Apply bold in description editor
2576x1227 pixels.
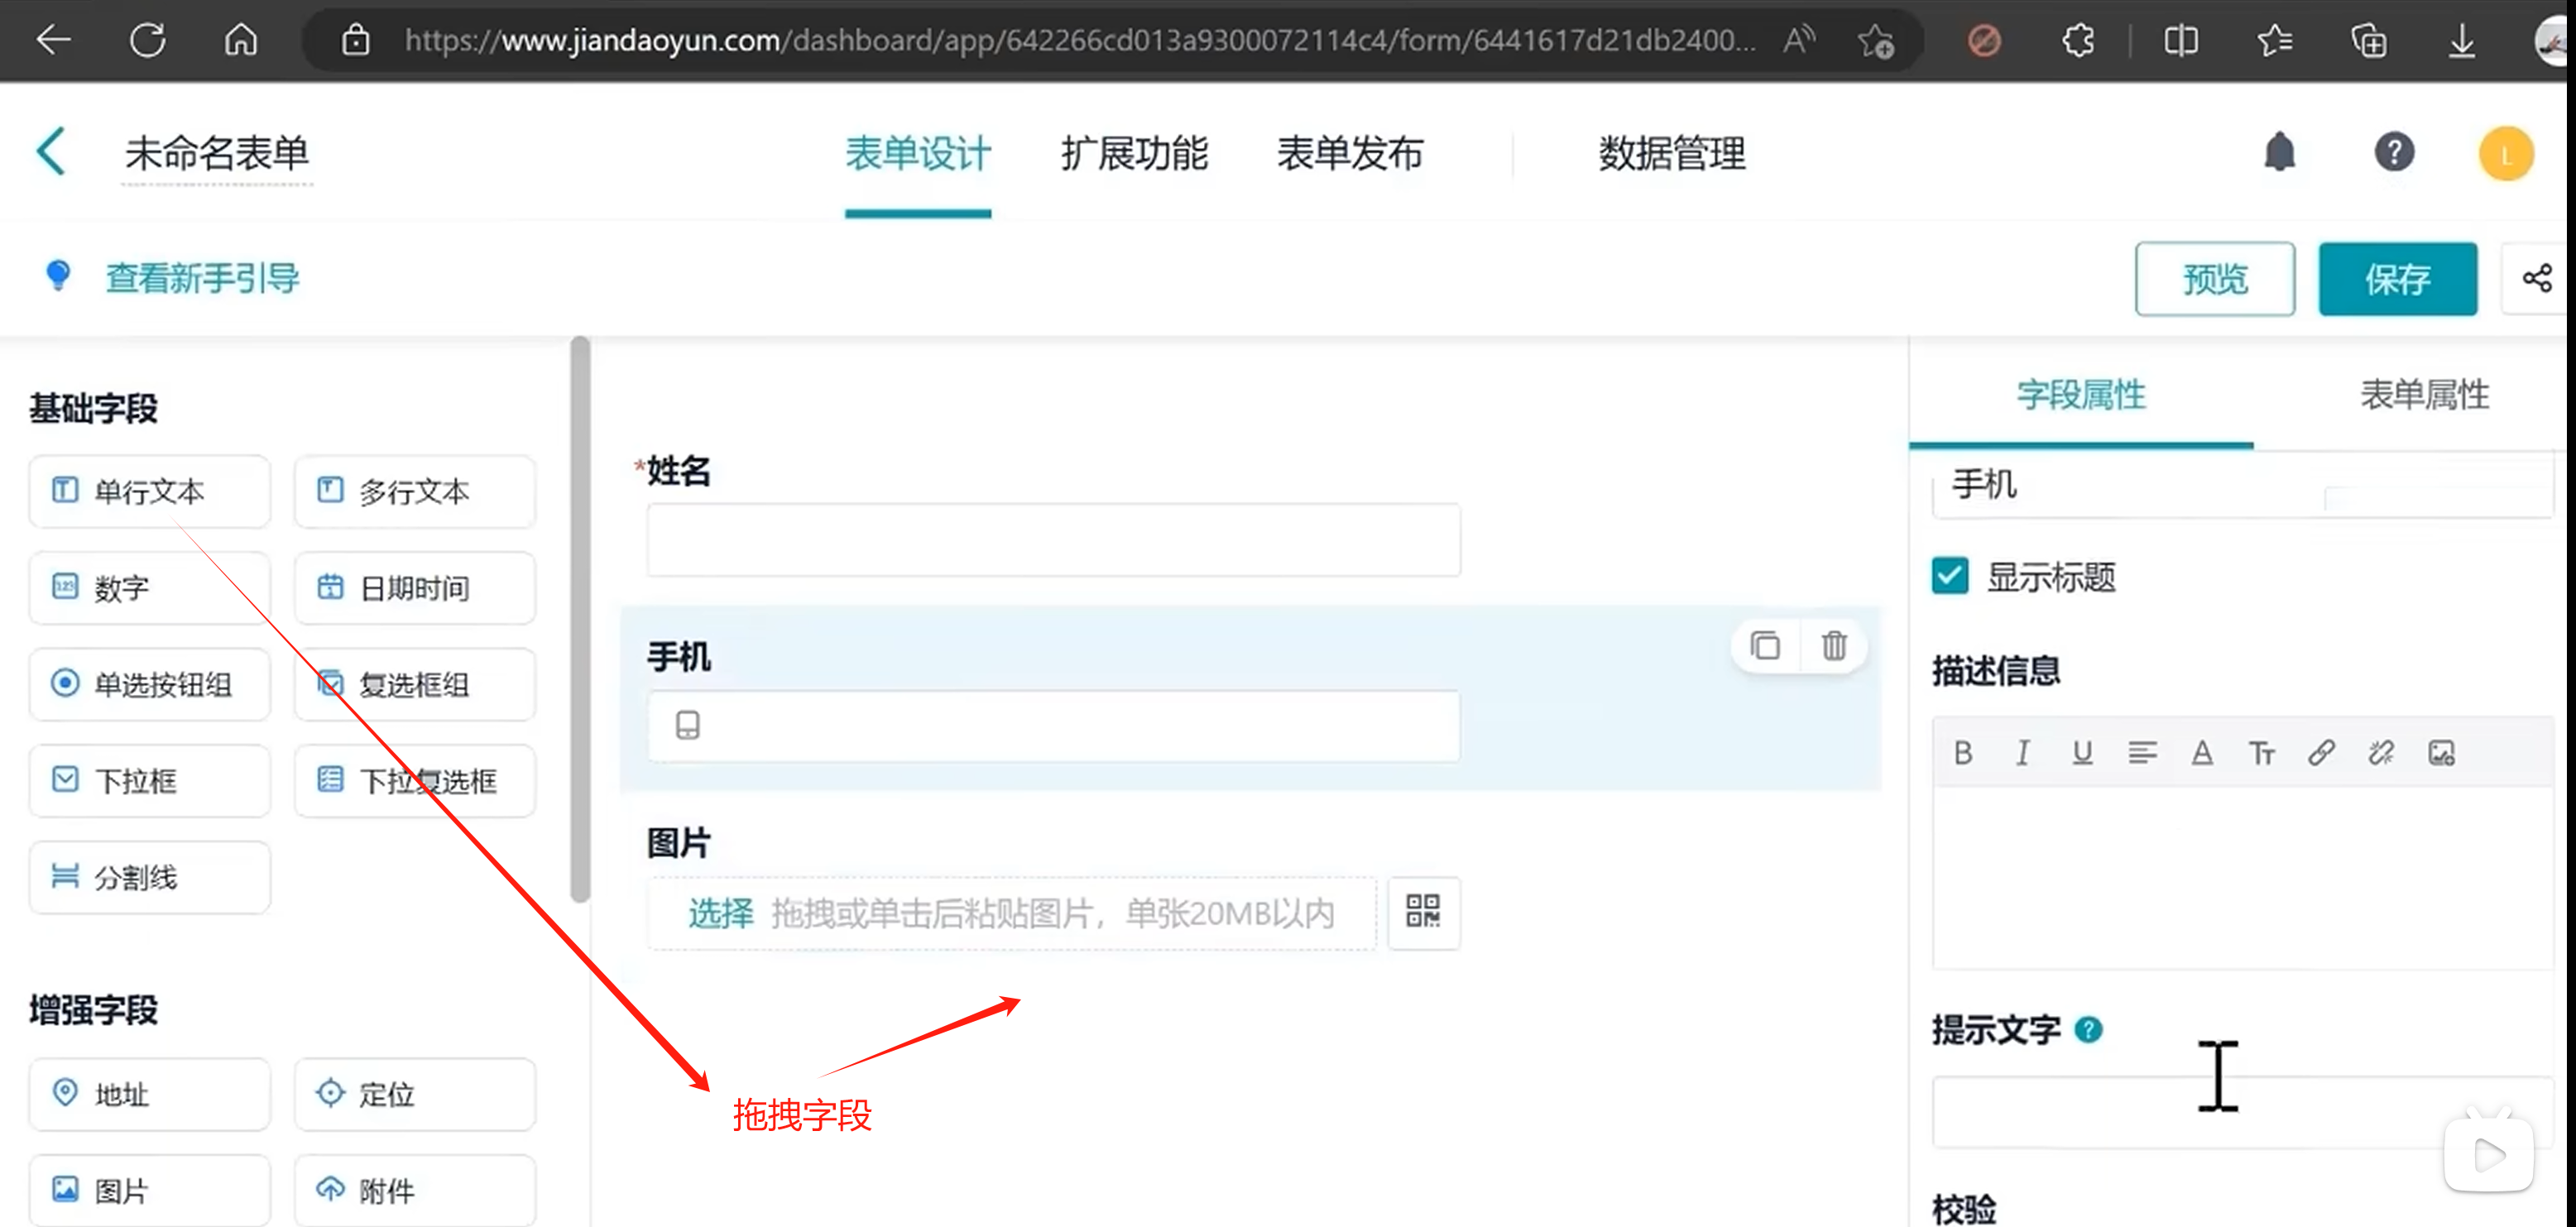(x=1963, y=752)
